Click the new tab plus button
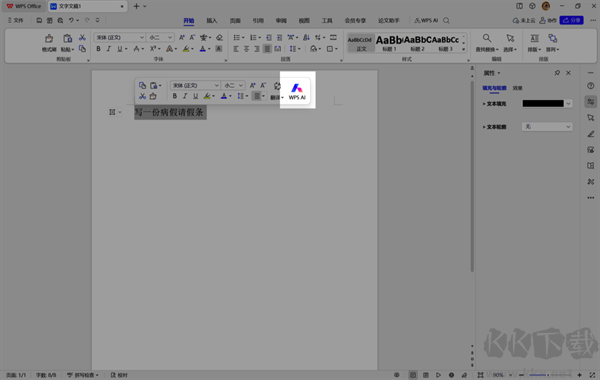Screen dimensions: 600x380 pyautogui.click(x=136, y=6)
